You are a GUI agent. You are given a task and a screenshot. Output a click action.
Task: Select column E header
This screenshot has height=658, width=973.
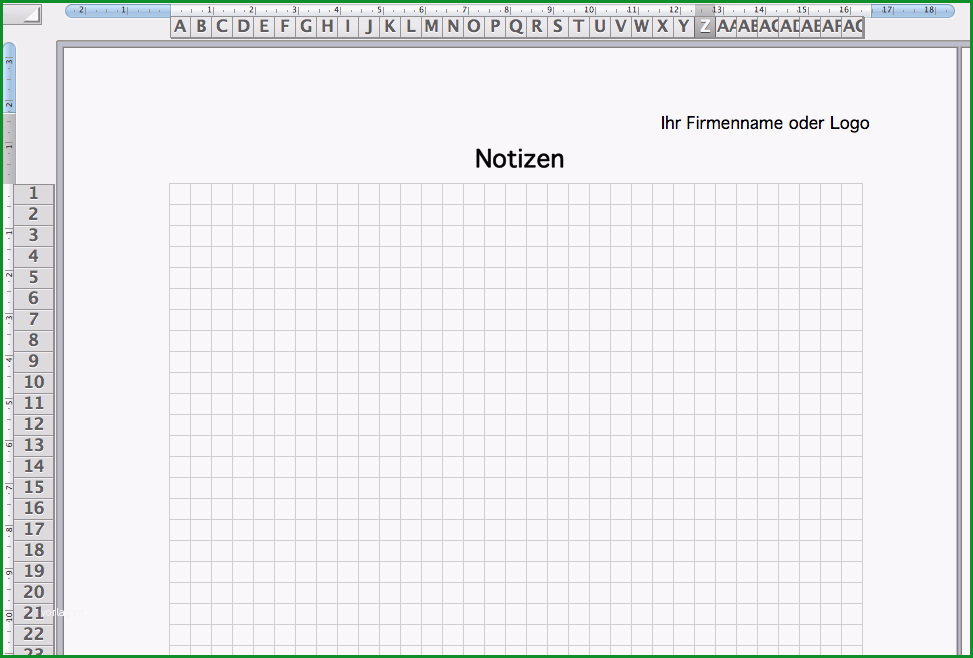pyautogui.click(x=264, y=27)
